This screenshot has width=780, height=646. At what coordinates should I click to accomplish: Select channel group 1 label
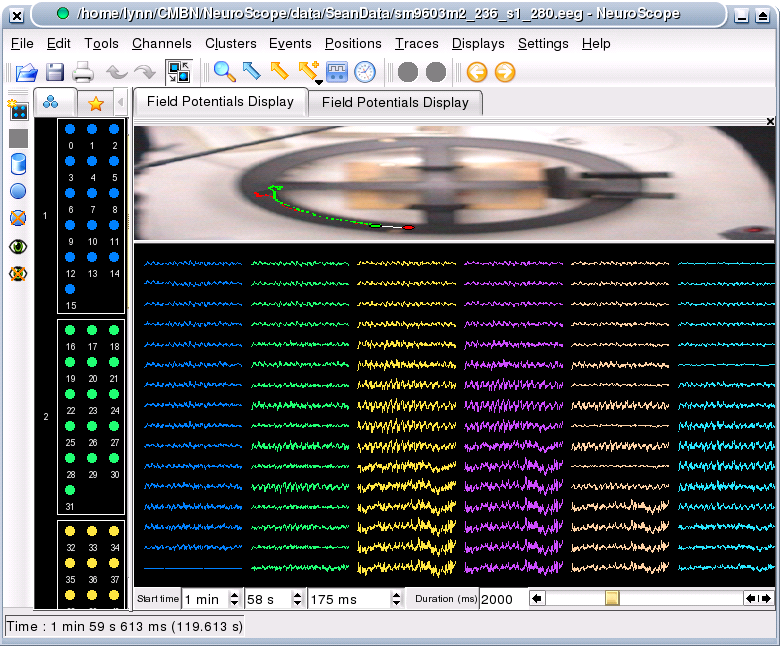pos(45,216)
